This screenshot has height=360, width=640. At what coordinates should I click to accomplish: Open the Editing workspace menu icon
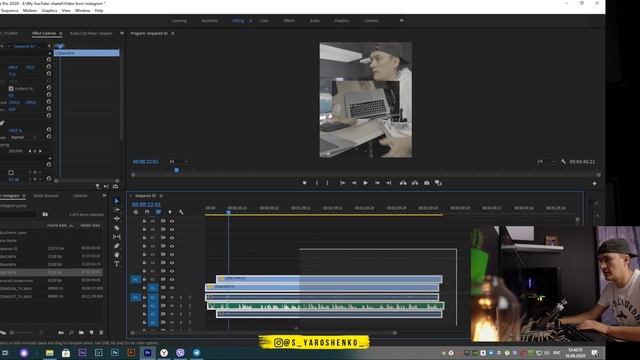pyautogui.click(x=251, y=21)
